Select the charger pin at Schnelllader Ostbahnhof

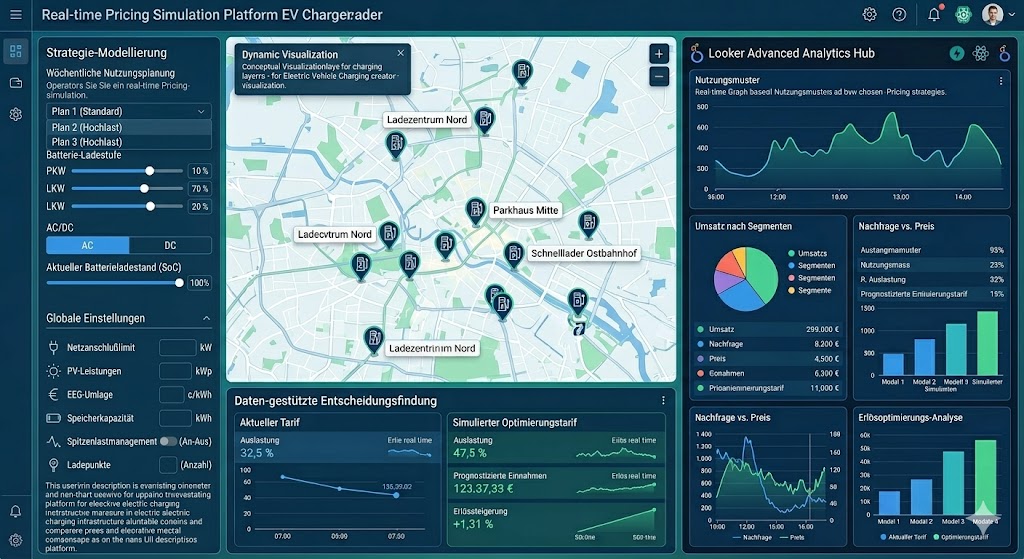coord(514,255)
